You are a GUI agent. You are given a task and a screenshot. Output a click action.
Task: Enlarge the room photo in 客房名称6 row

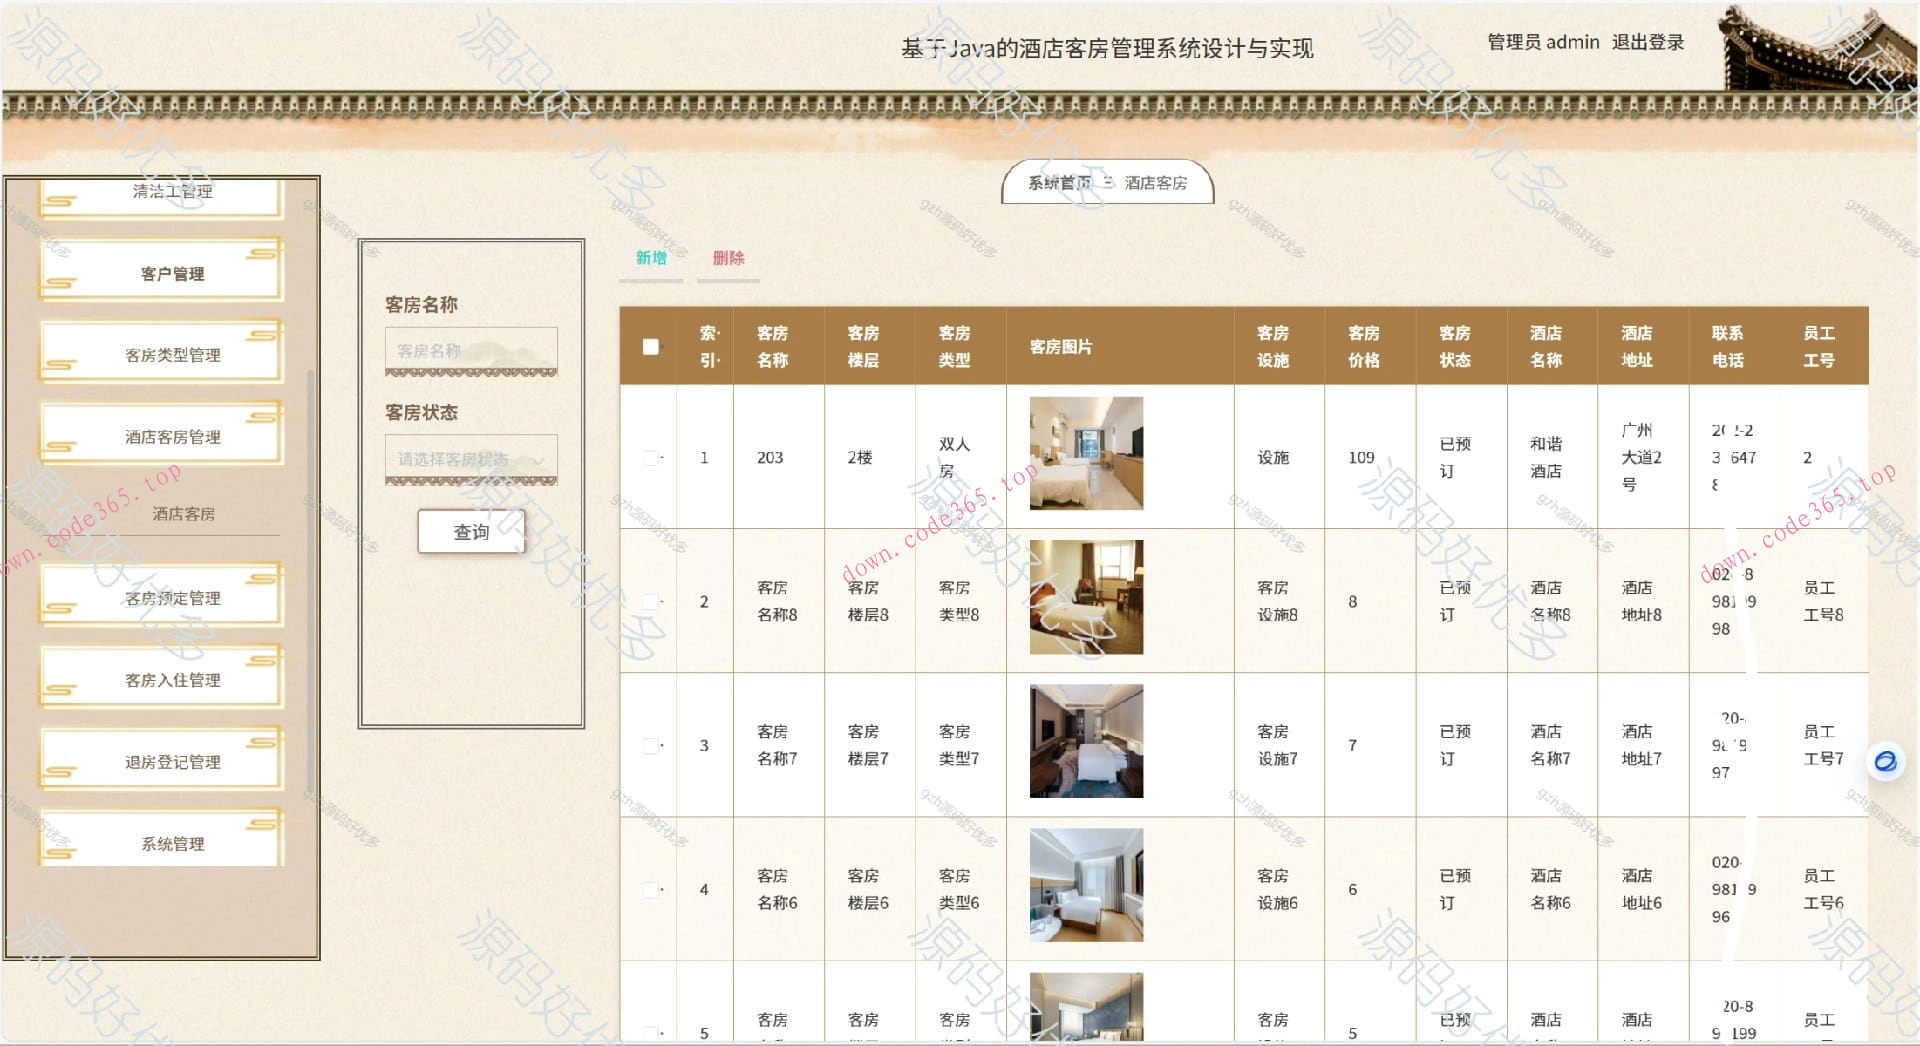[x=1086, y=885]
